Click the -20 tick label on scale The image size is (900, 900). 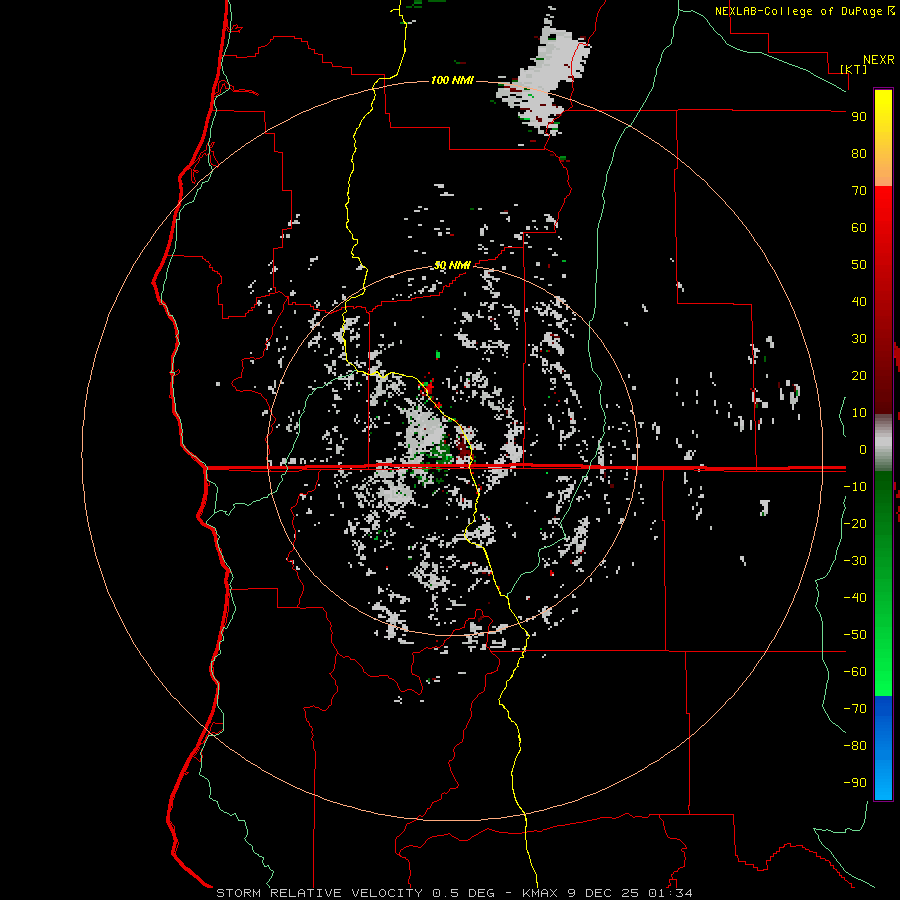(x=855, y=523)
